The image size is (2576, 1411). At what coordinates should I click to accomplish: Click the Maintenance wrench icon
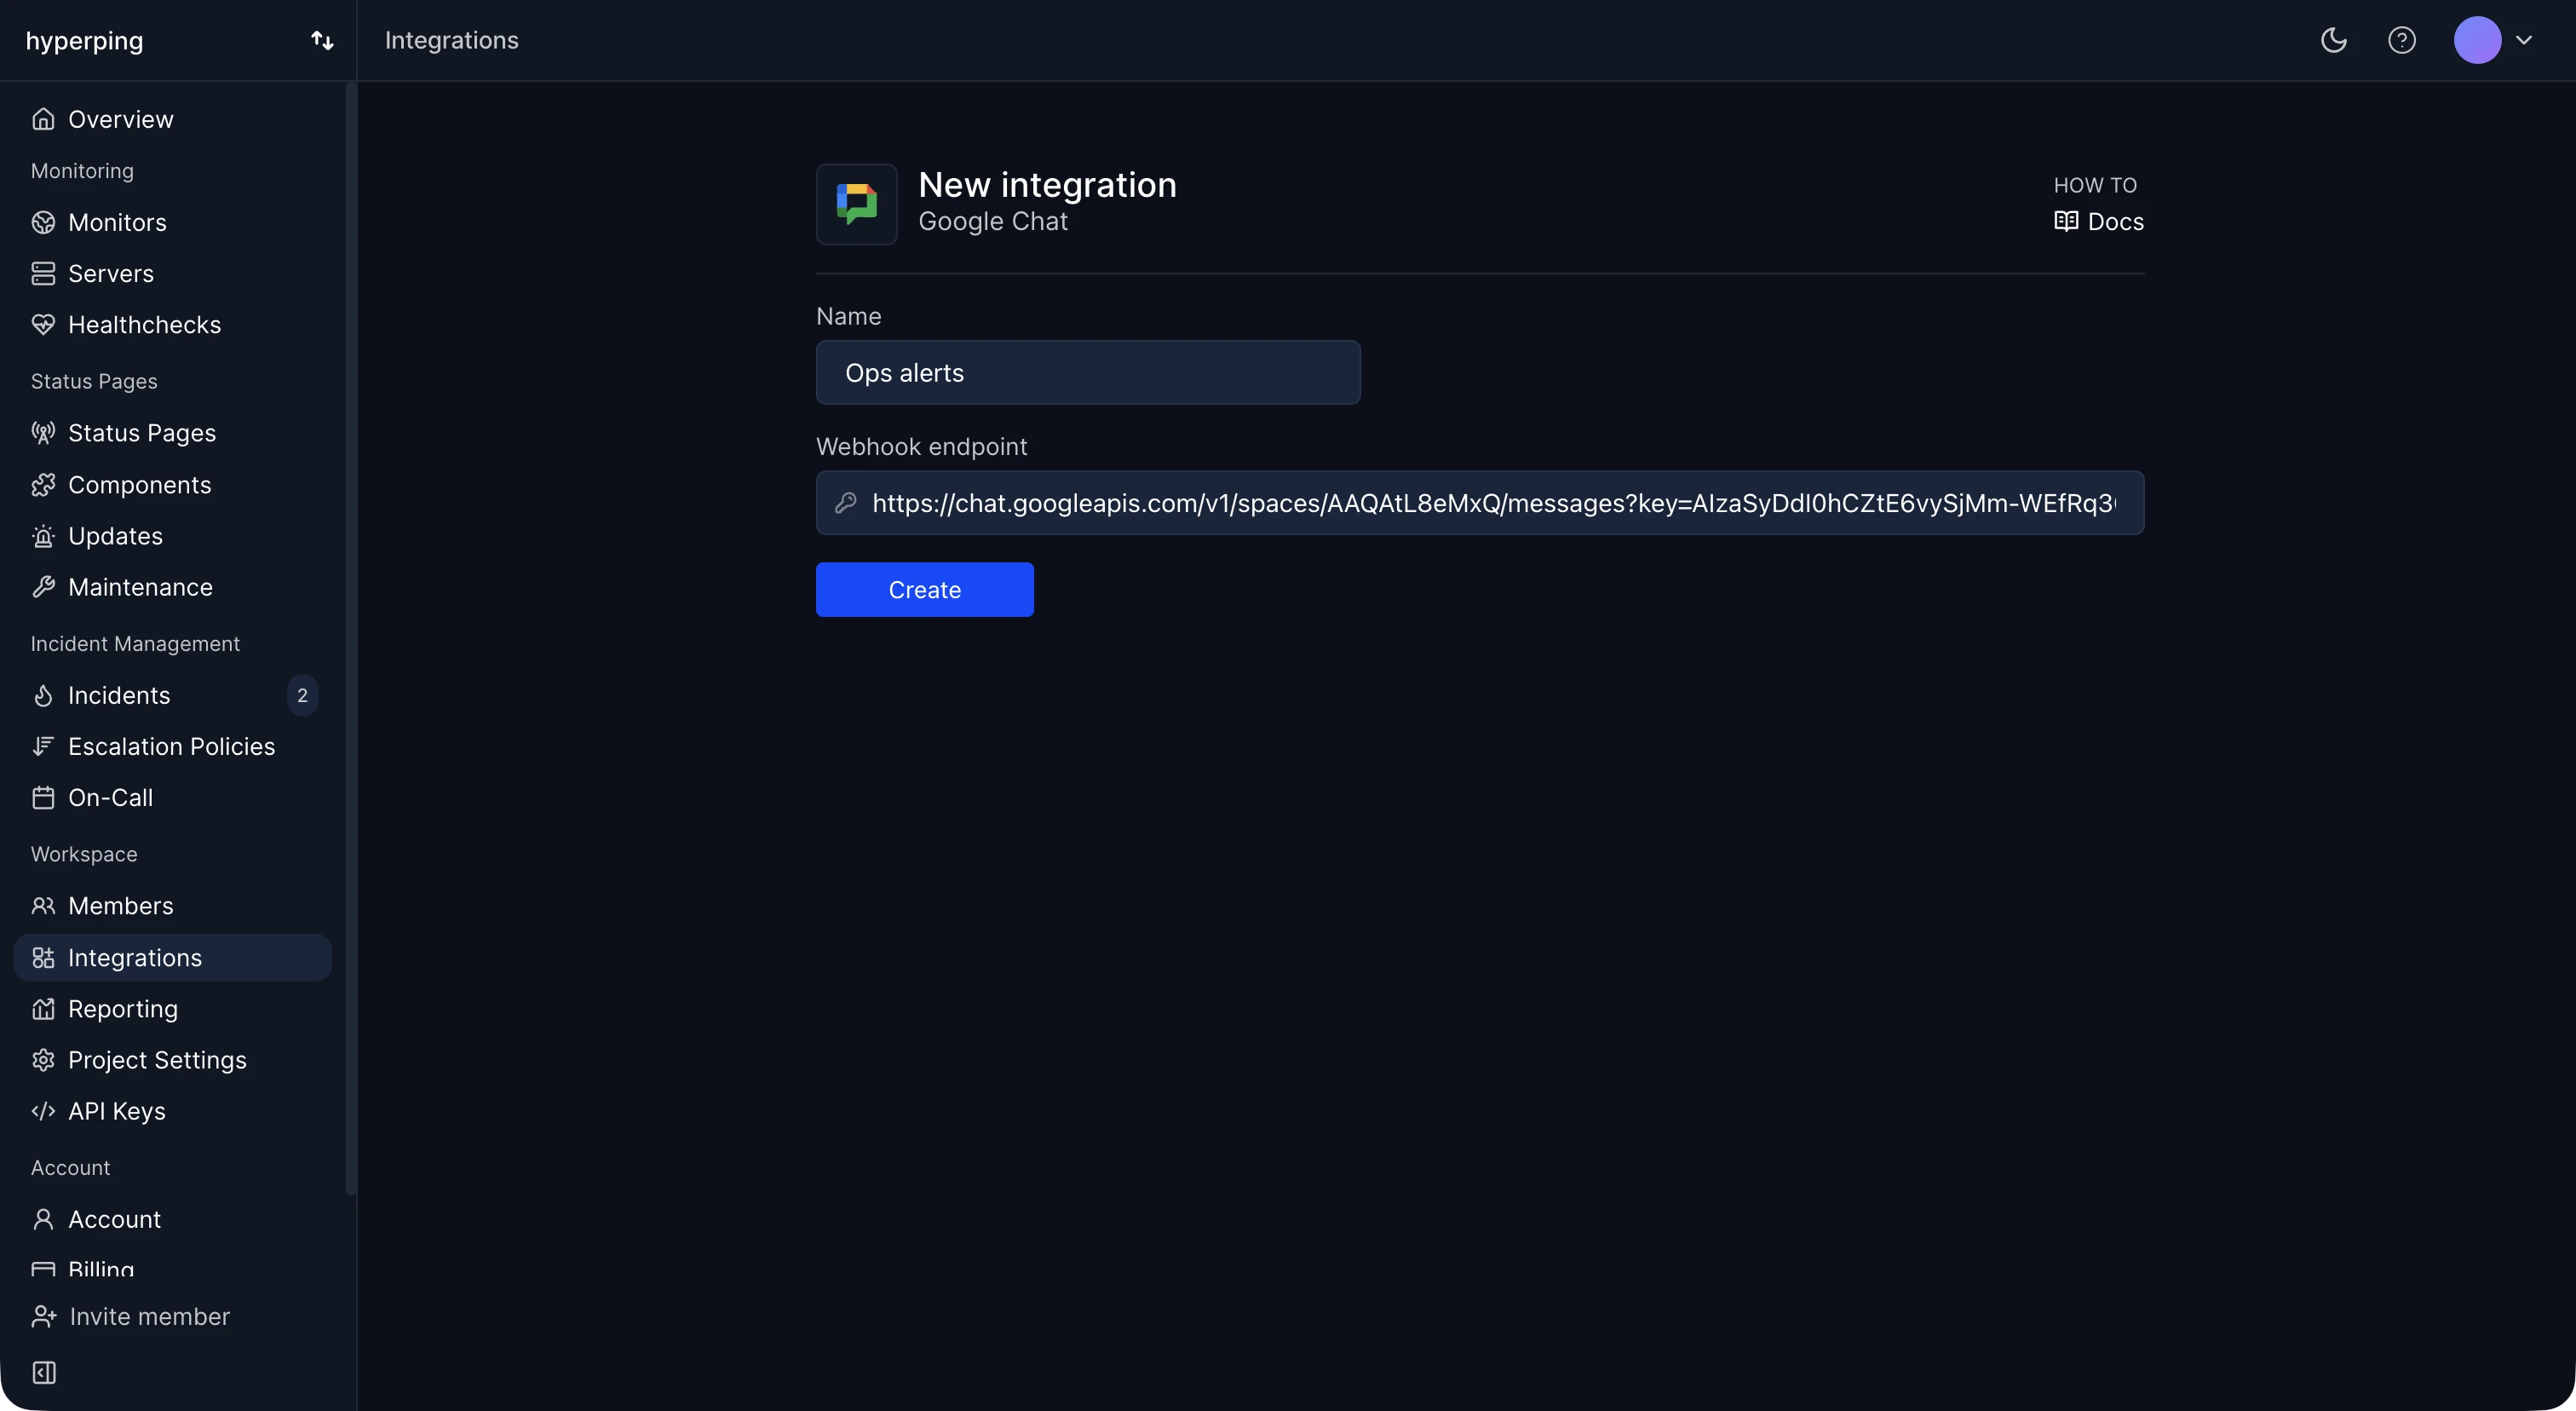(x=43, y=587)
